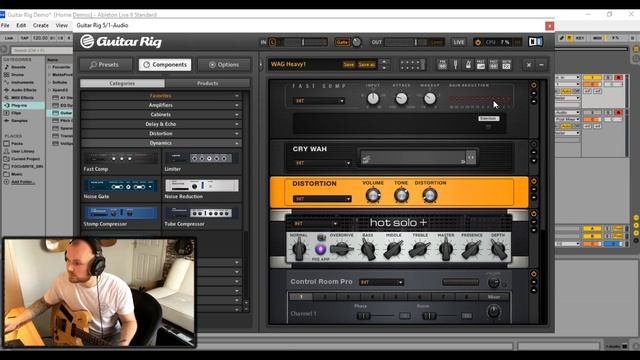Expand the Cabinets category

(x=161, y=115)
